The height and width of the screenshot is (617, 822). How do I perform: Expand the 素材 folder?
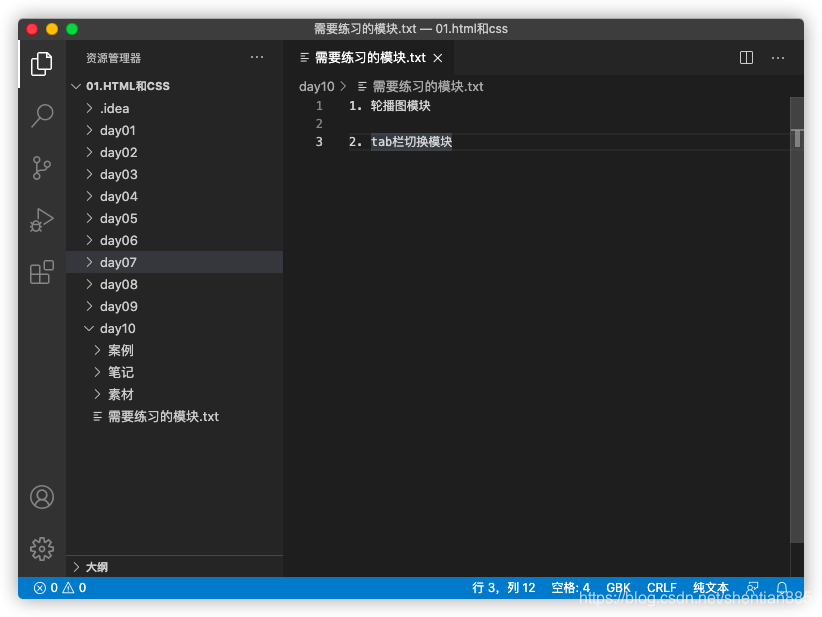click(x=120, y=394)
